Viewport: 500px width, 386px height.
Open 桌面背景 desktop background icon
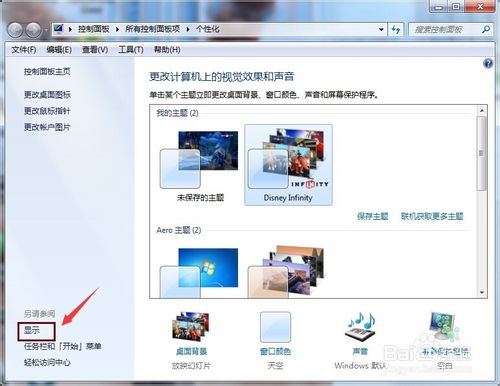(191, 326)
